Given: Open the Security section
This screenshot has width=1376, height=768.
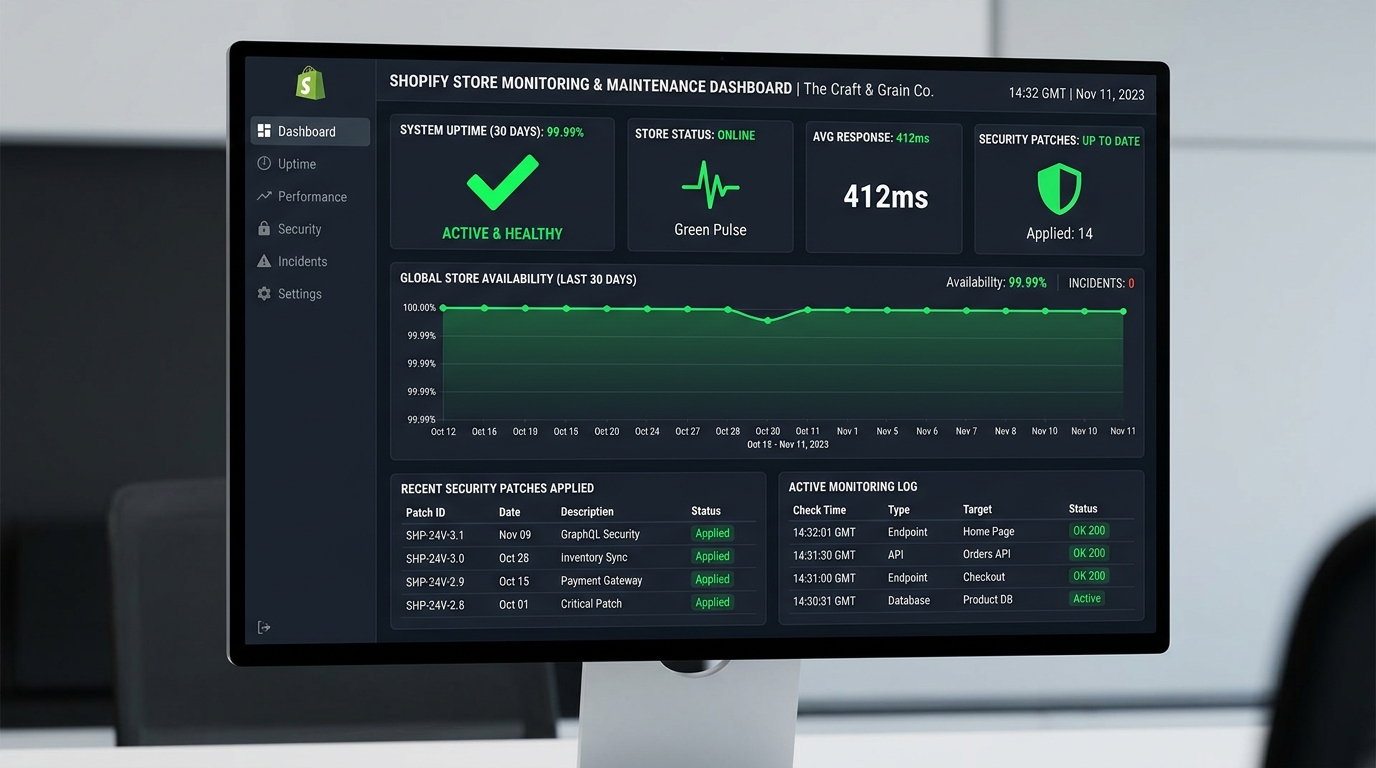Looking at the screenshot, I should point(310,229).
